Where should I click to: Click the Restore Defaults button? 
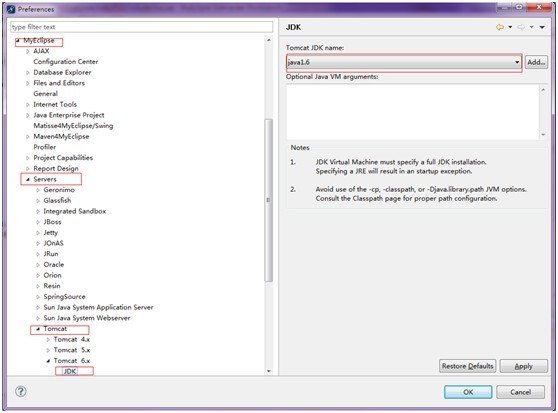coord(467,366)
